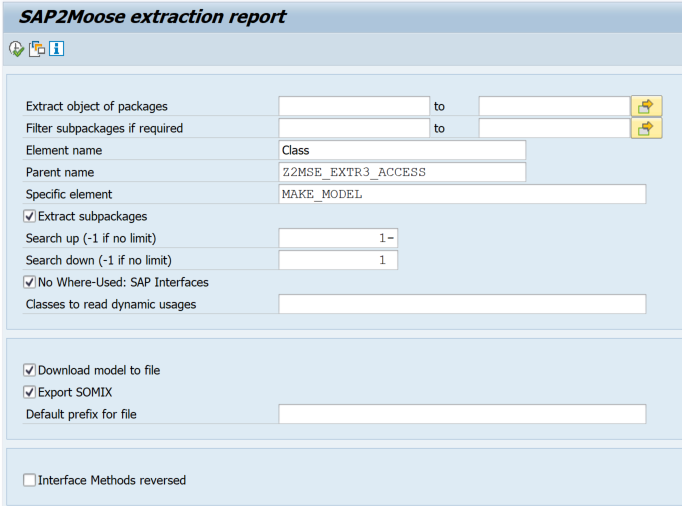This screenshot has width=682, height=506.
Task: Focus the Default prefix for file field
Action: tap(462, 414)
